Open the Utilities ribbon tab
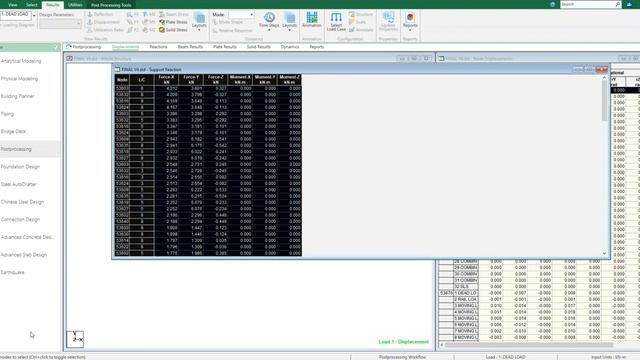The width and height of the screenshot is (640, 360). pyautogui.click(x=75, y=5)
